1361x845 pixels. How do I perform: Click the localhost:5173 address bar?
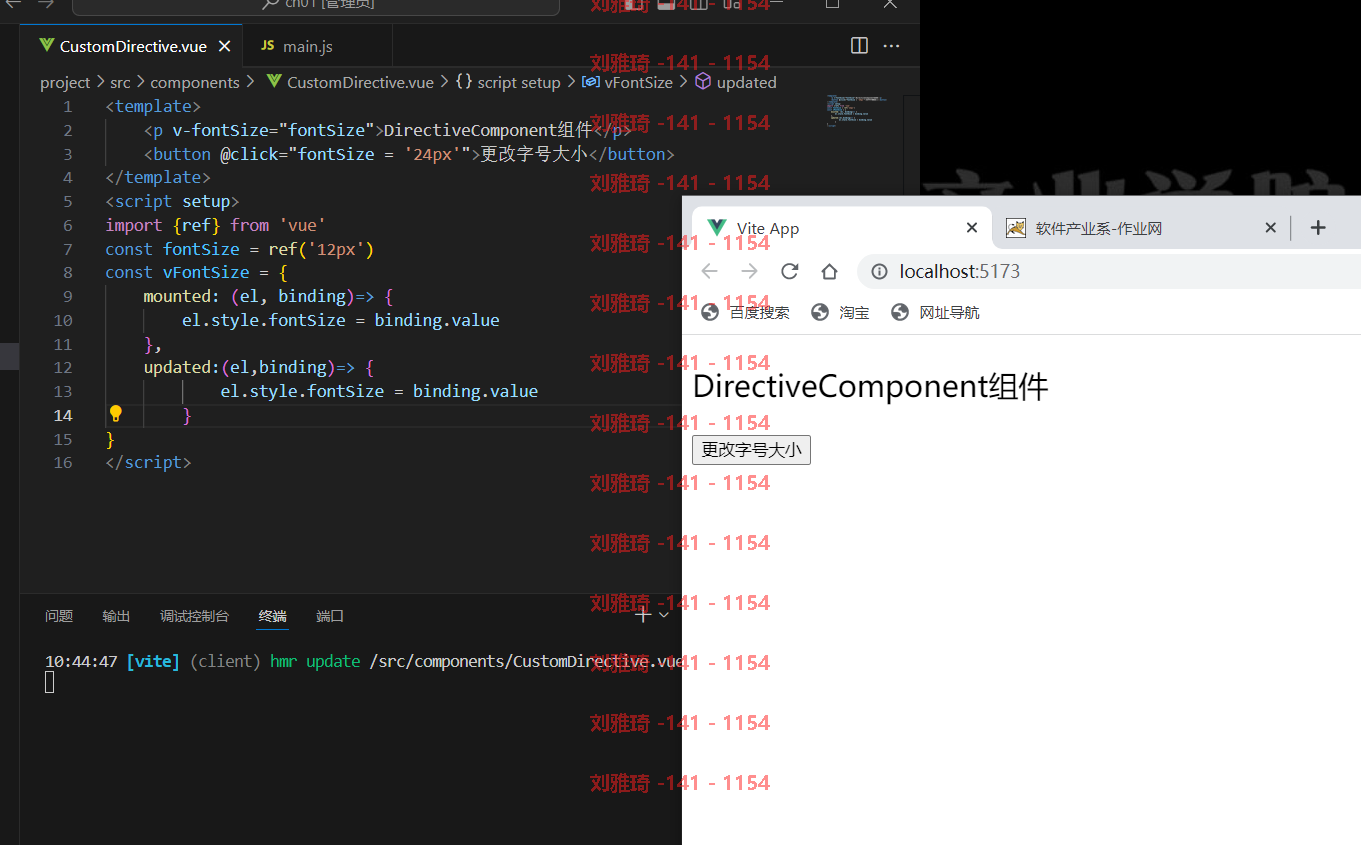(1109, 271)
